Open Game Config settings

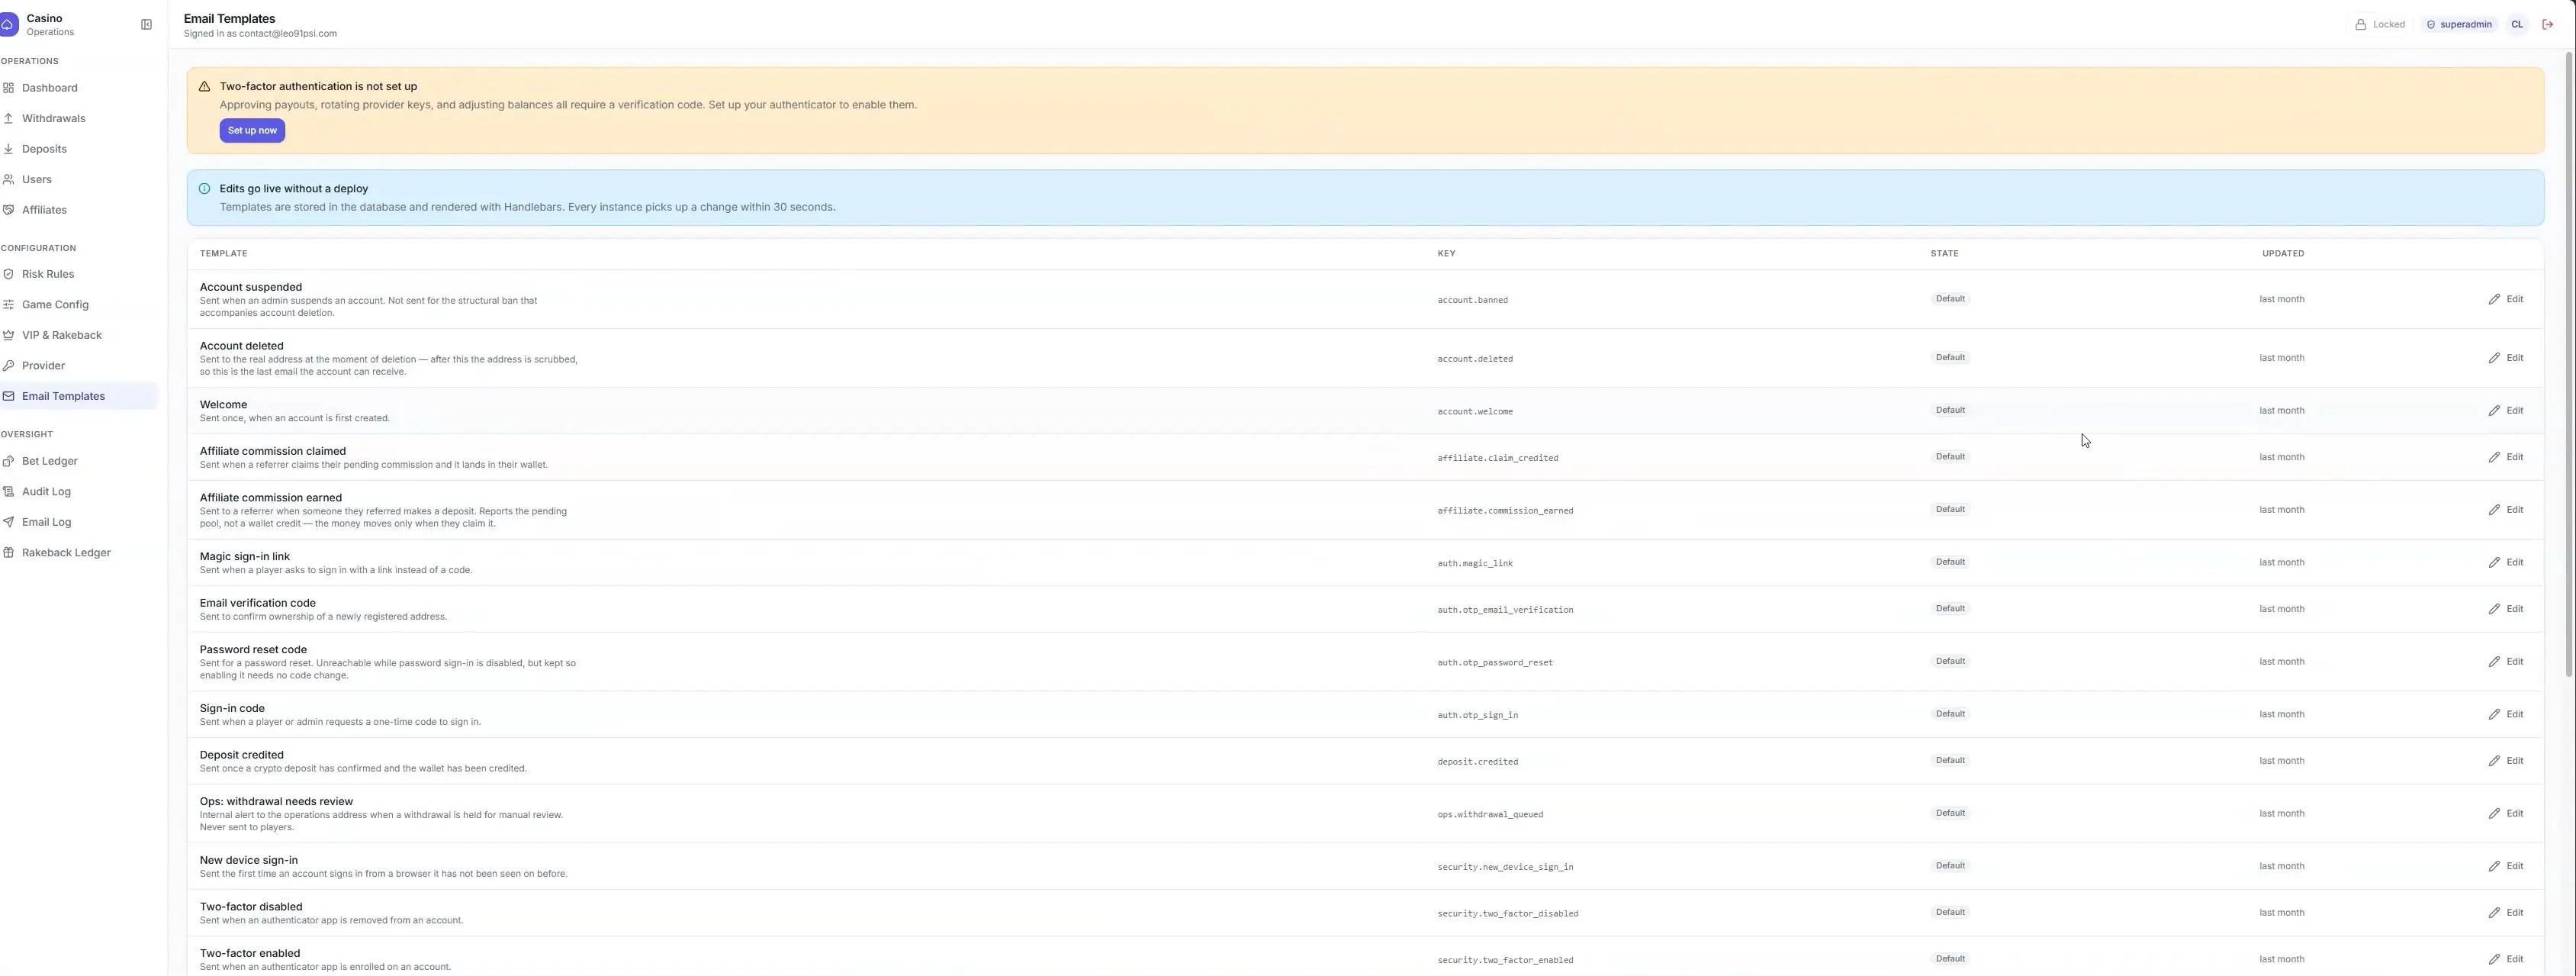79,305
